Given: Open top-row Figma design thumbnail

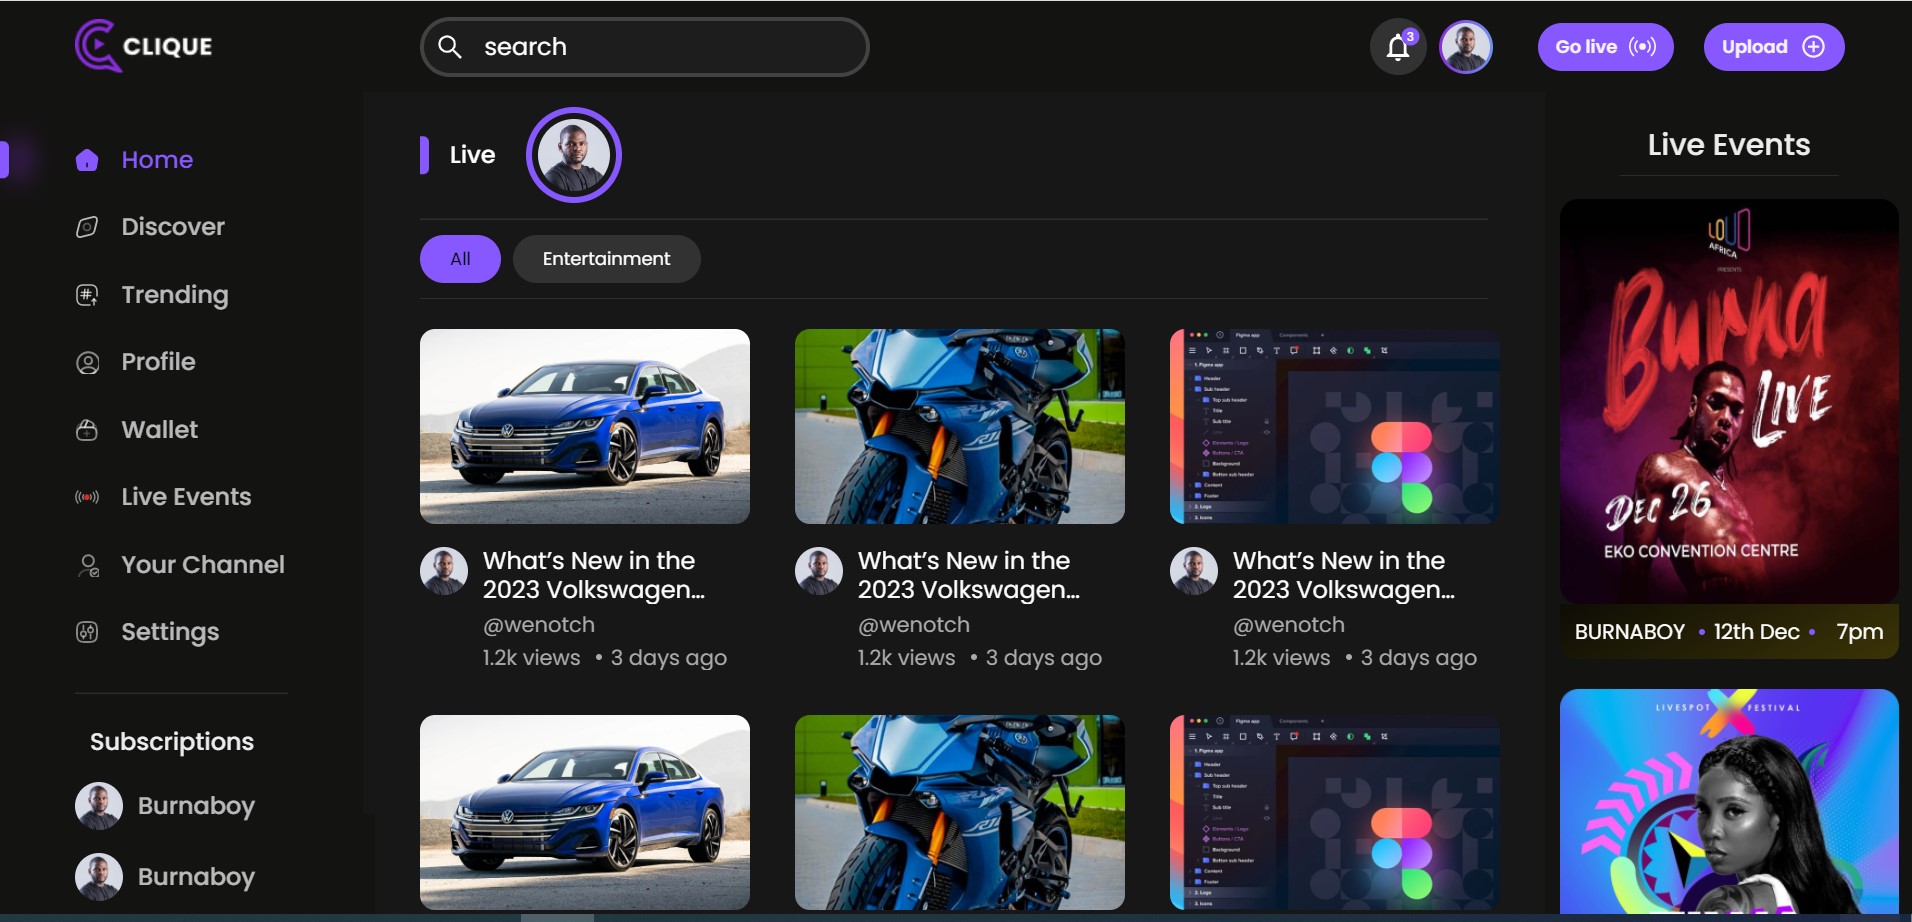Looking at the screenshot, I should 1335,426.
